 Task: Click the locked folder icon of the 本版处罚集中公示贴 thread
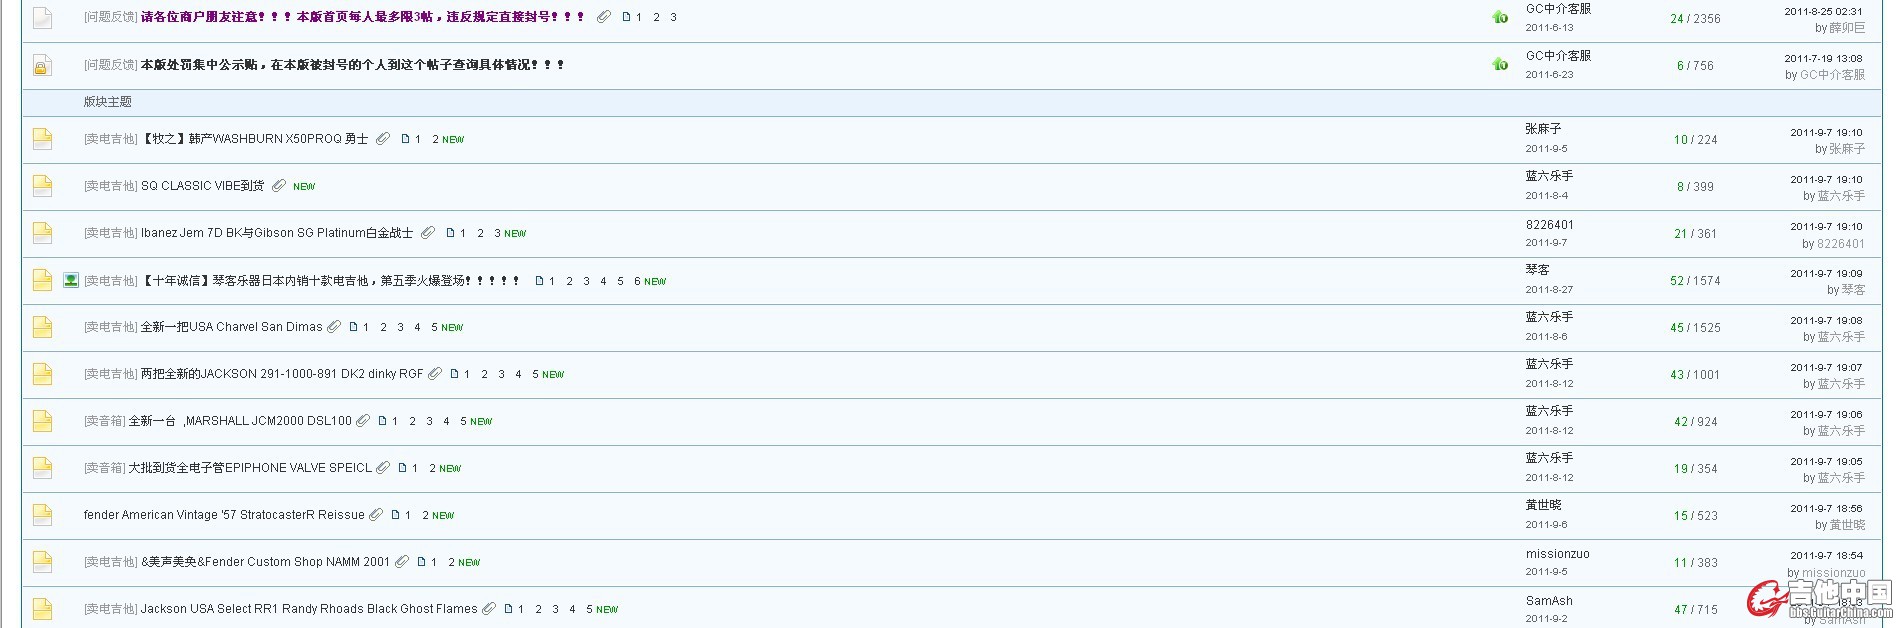(x=42, y=65)
